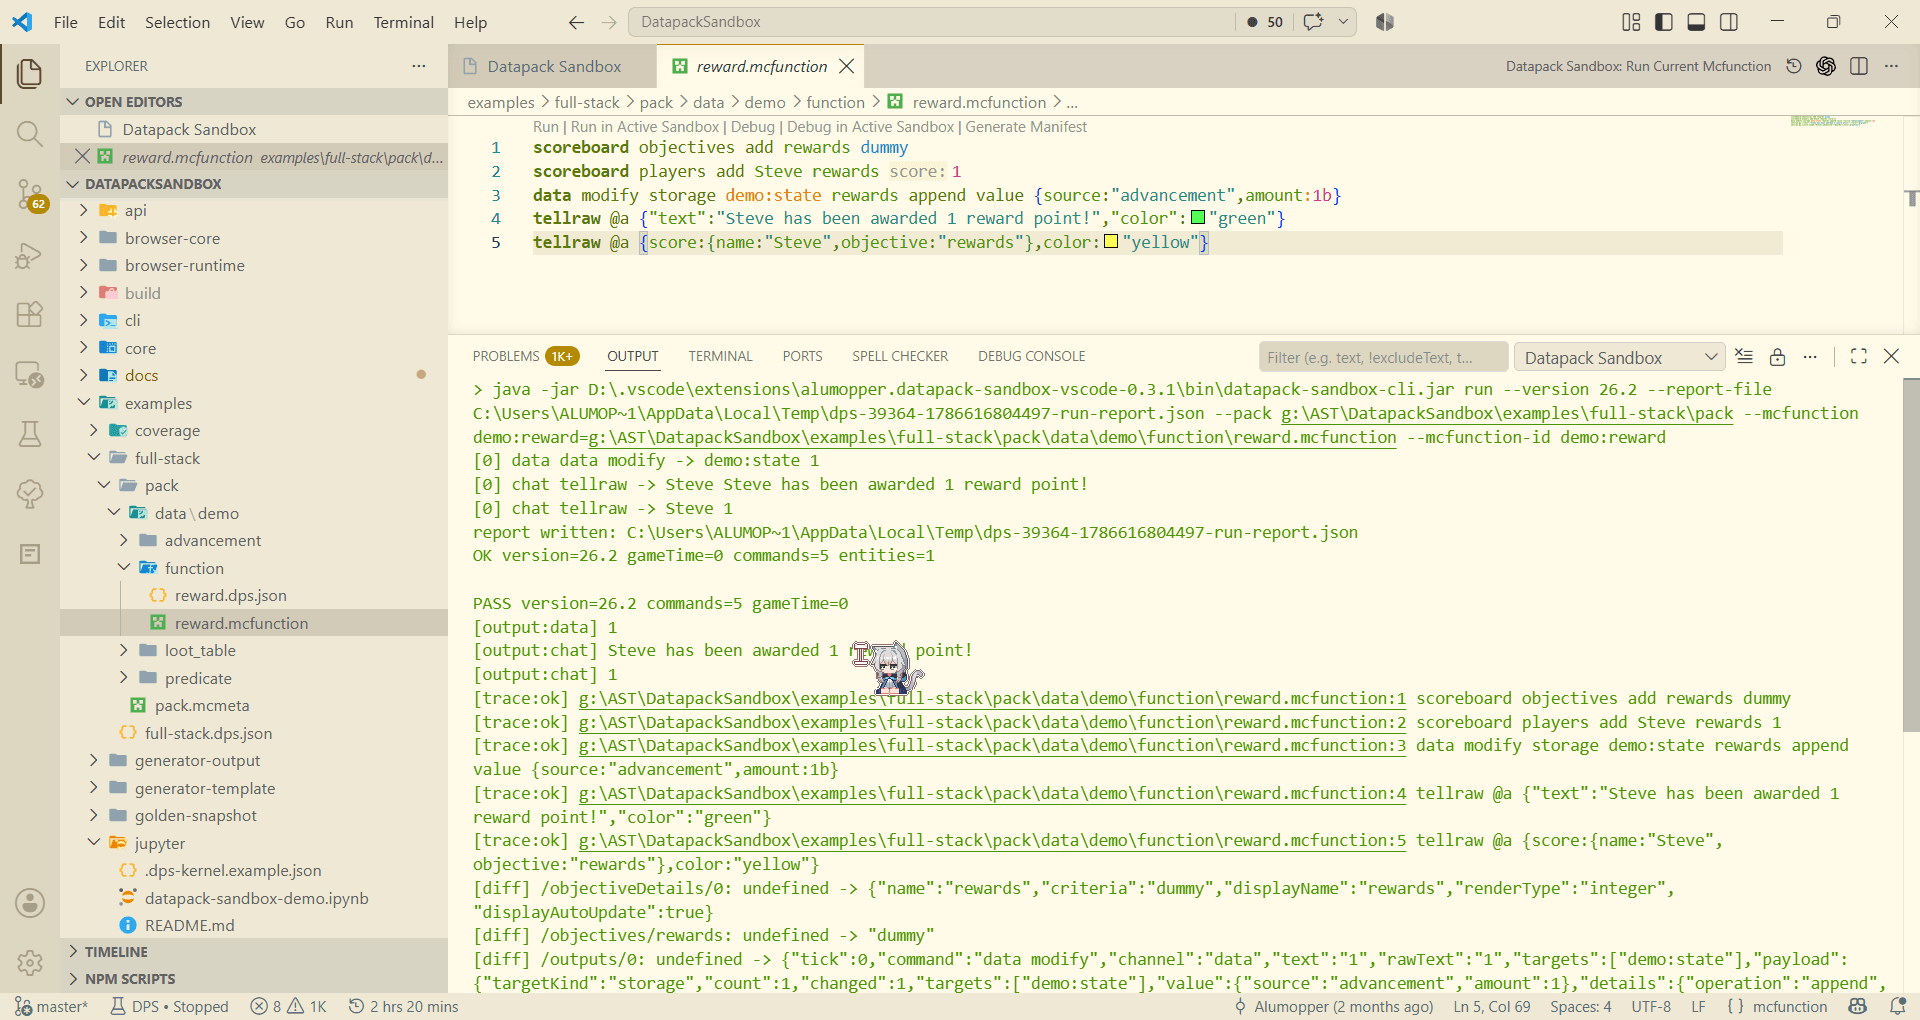The image size is (1920, 1020).
Task: Open the chat icon in title bar
Action: click(x=1313, y=22)
